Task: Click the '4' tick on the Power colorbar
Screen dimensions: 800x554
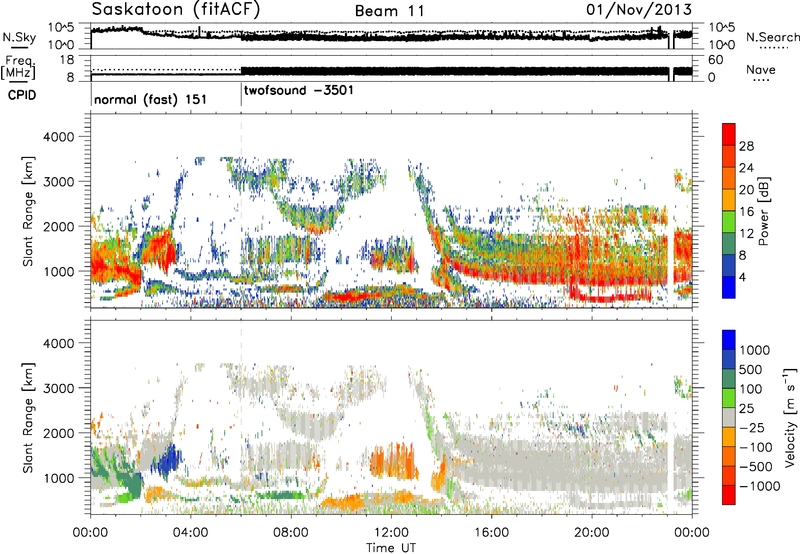Action: click(743, 278)
